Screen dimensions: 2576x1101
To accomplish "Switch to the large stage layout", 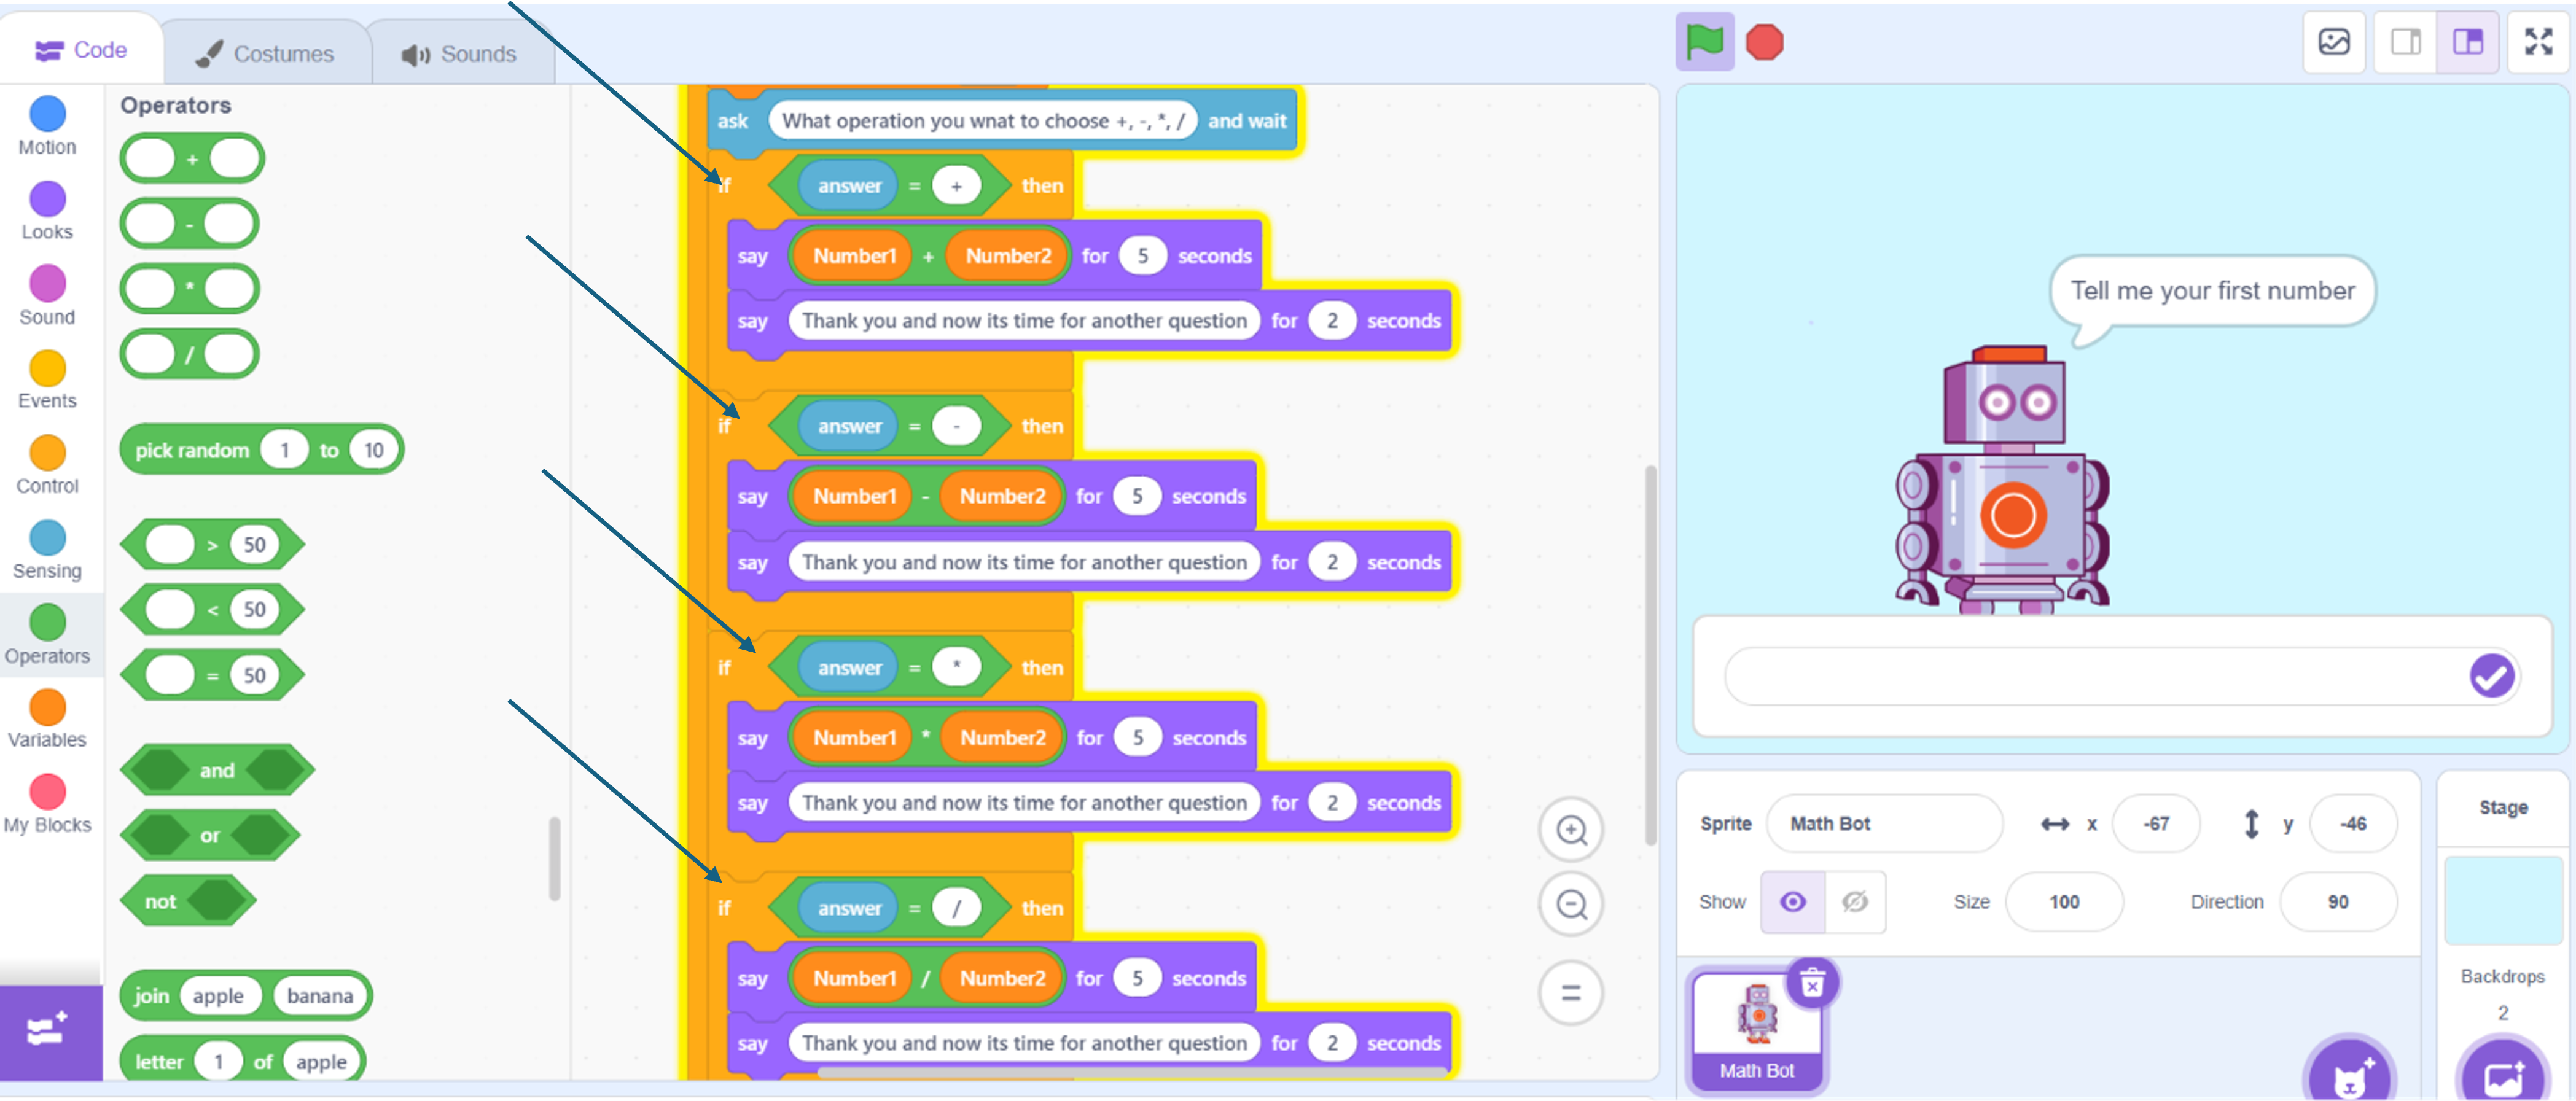I will click(x=2467, y=42).
